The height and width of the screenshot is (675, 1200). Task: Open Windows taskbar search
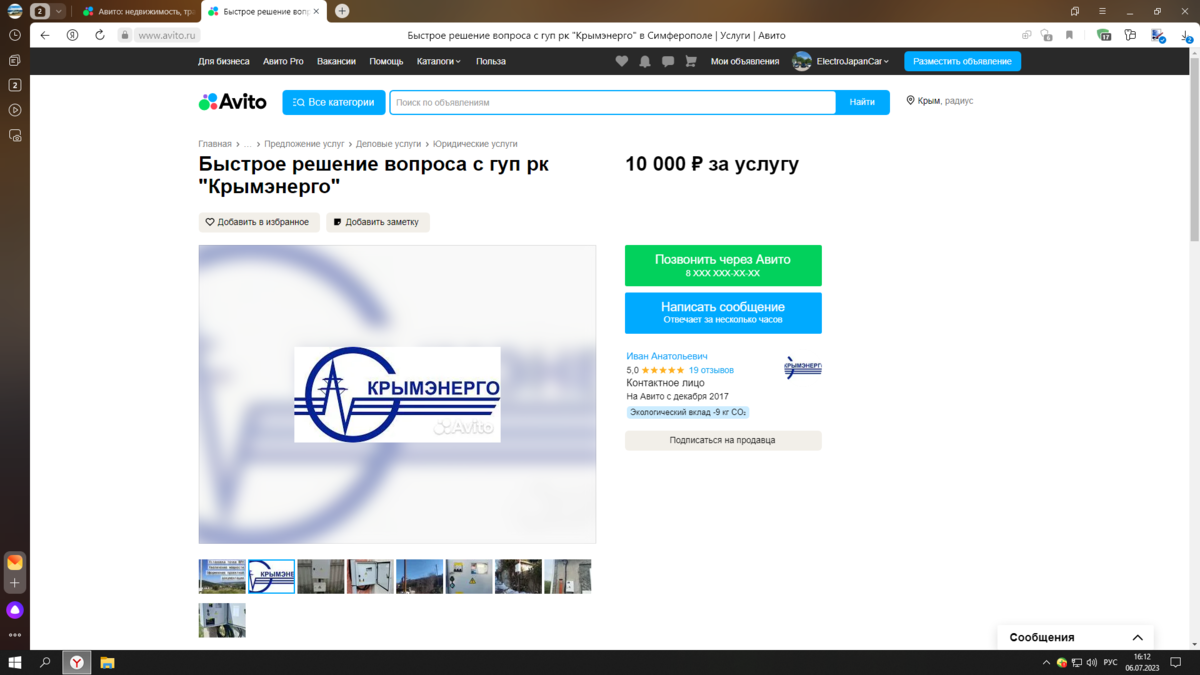pos(45,662)
